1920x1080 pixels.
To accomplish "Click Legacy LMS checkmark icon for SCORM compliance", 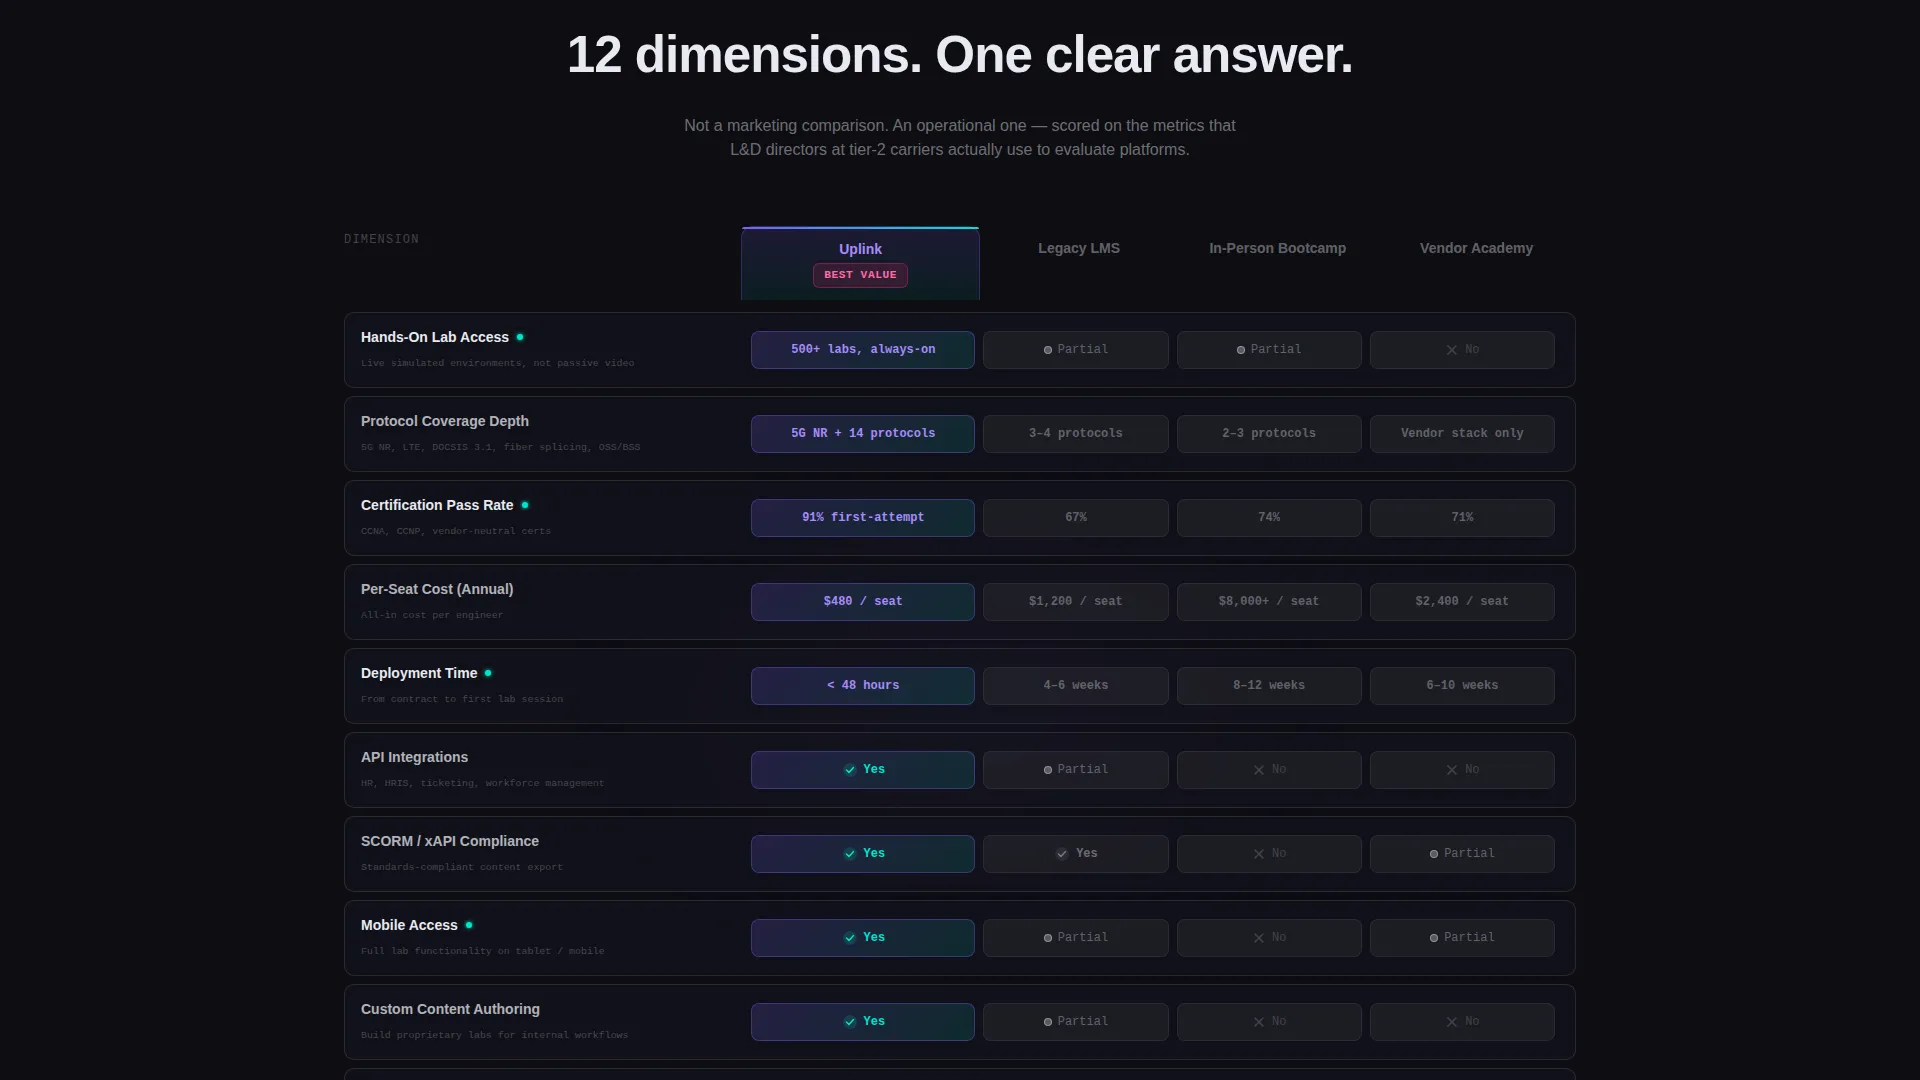I will [1062, 854].
